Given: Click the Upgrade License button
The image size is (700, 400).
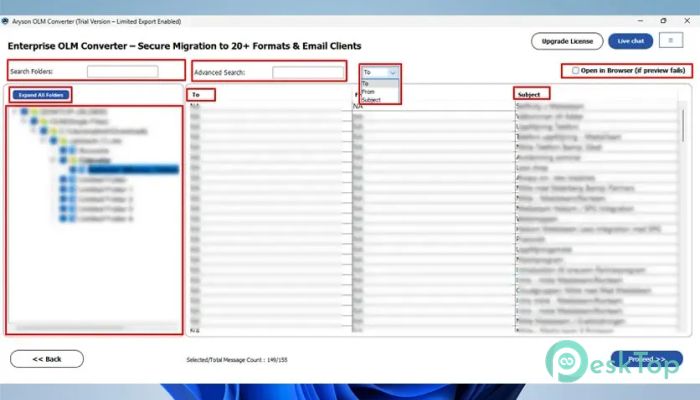Looking at the screenshot, I should tap(567, 41).
